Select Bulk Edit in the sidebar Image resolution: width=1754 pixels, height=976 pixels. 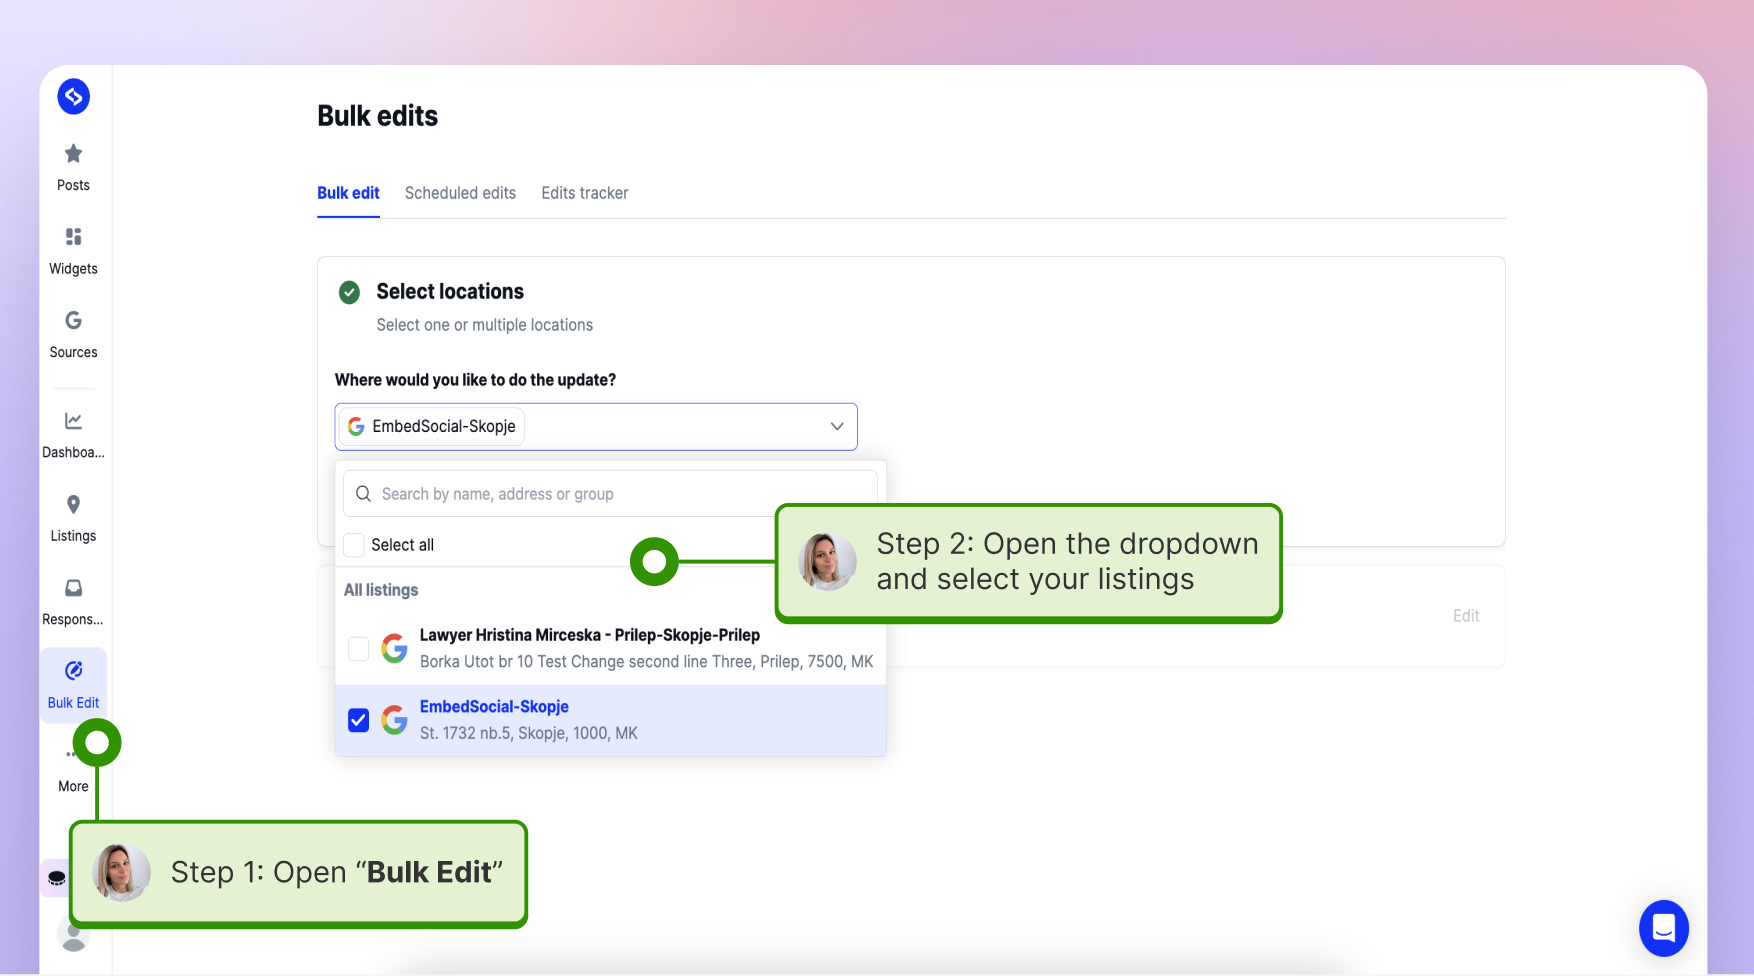[x=73, y=685]
